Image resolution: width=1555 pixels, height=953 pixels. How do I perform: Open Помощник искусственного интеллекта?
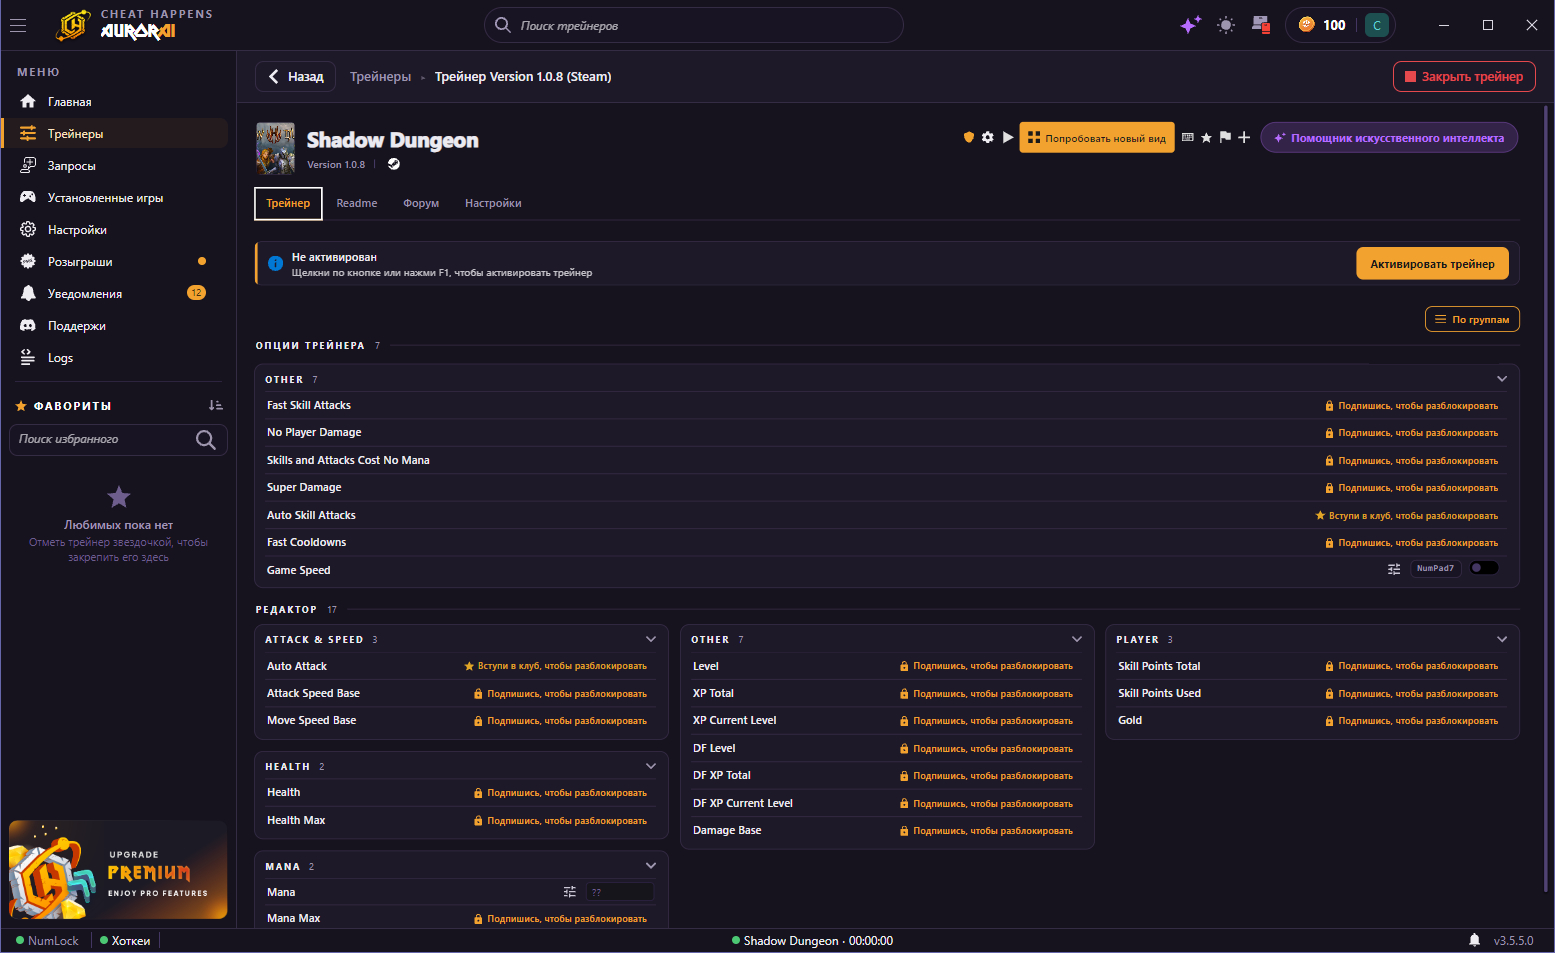pos(1389,138)
